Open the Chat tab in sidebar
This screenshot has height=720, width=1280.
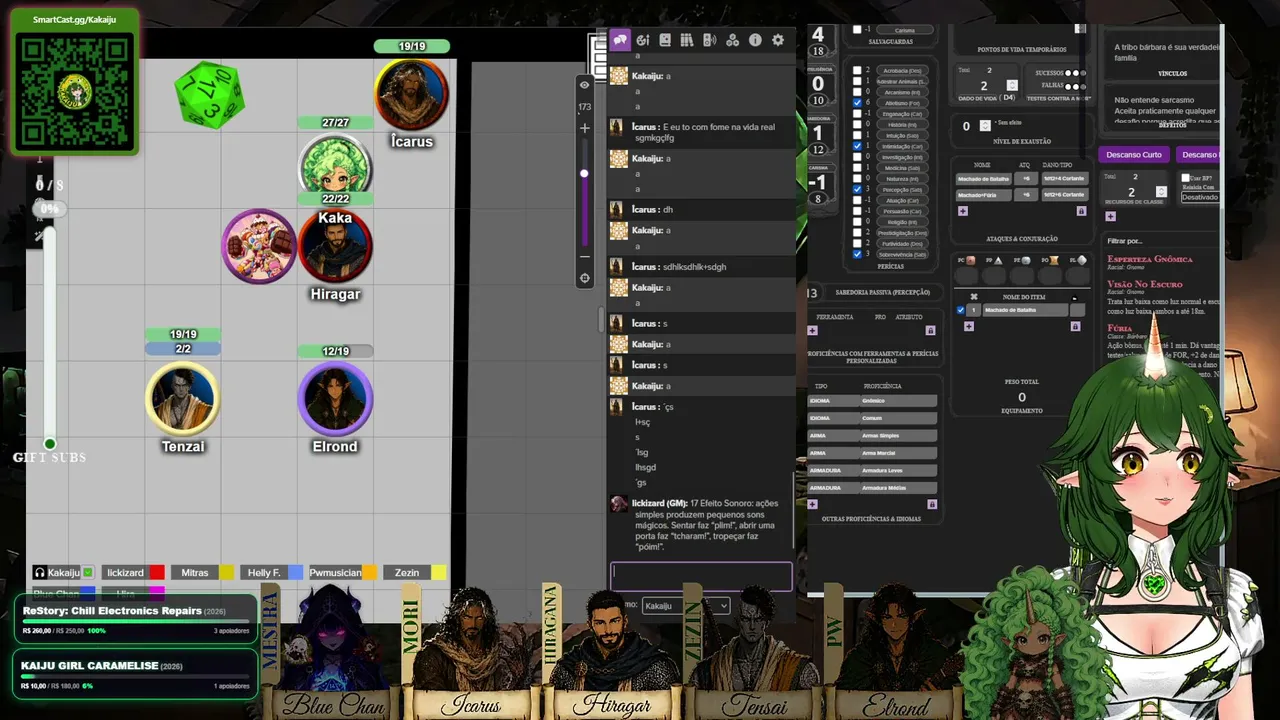620,40
